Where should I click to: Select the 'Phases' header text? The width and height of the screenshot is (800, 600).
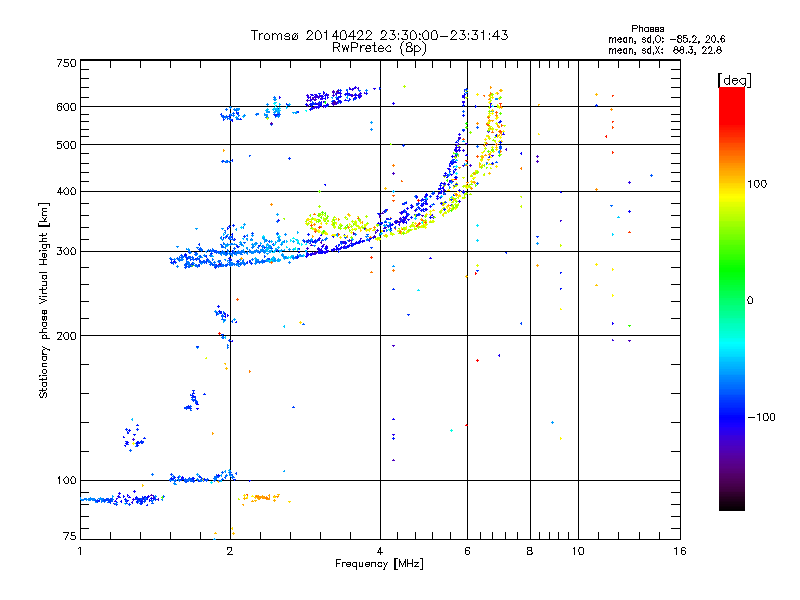point(647,29)
